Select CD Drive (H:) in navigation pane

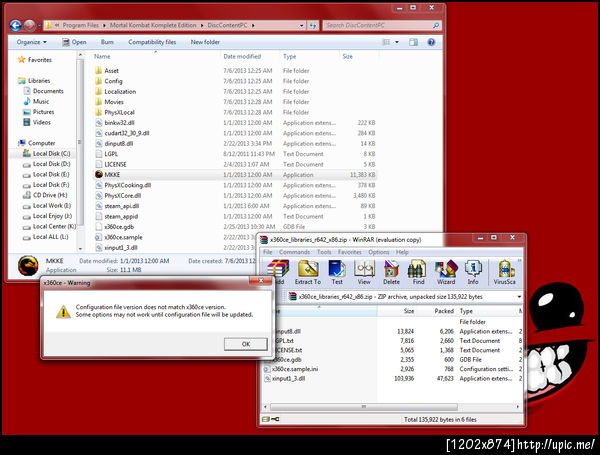pyautogui.click(x=50, y=195)
